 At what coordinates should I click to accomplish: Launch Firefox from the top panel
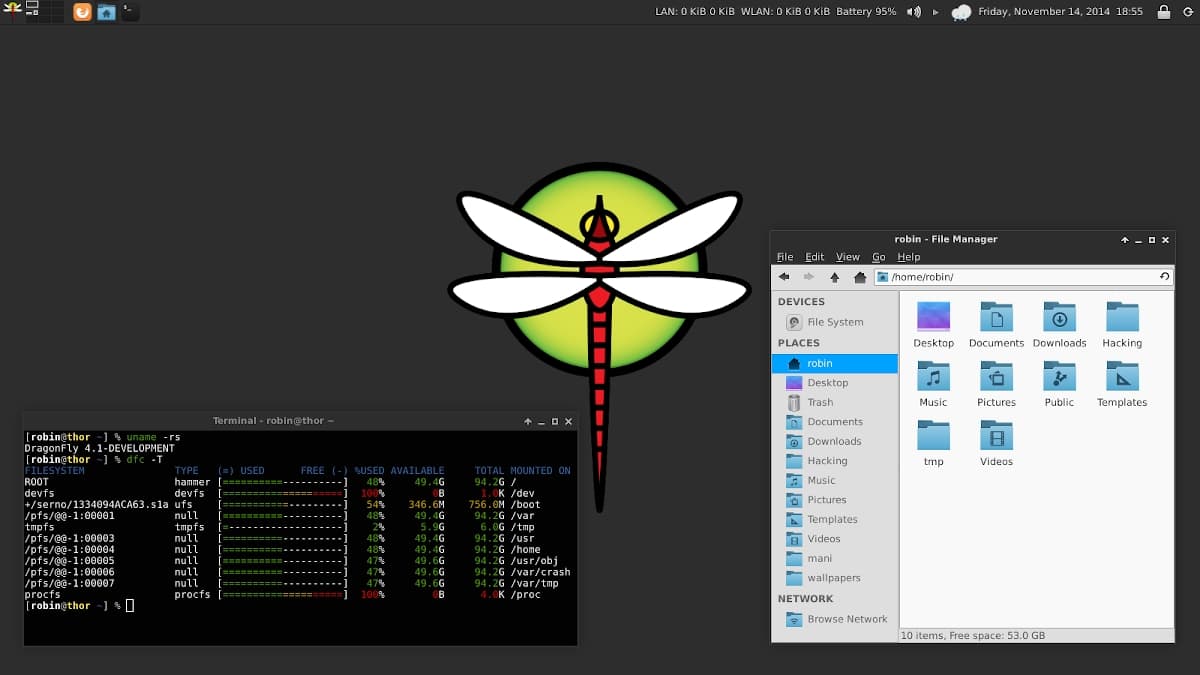point(82,12)
